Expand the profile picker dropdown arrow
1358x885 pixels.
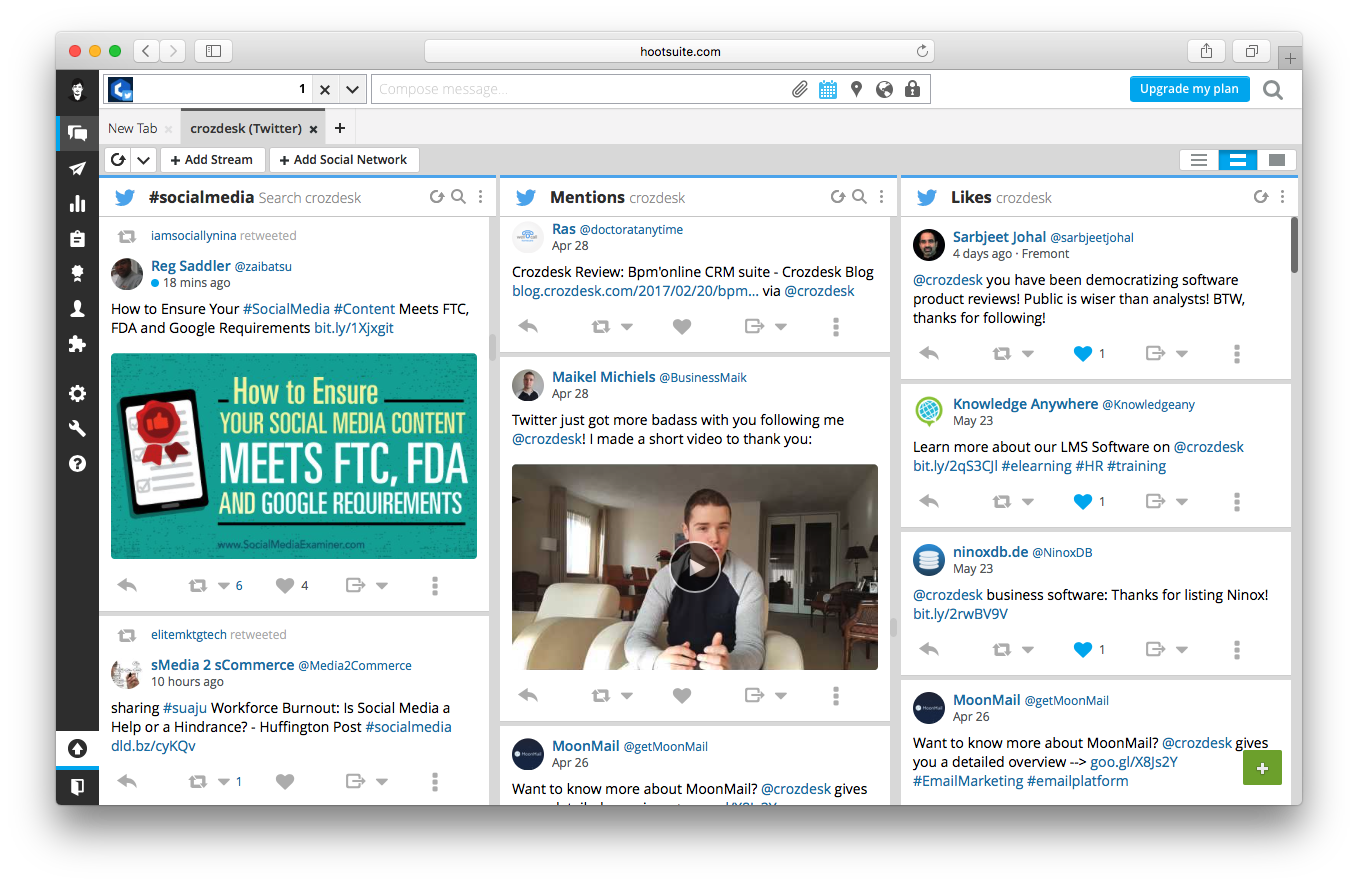coord(352,89)
